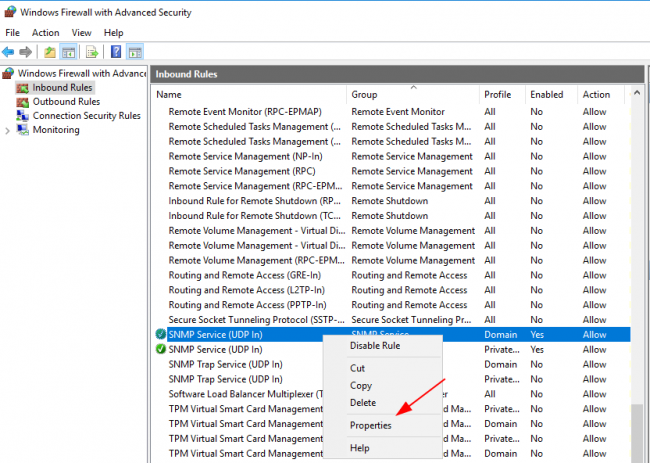Toggle the Show/Hide Console Tree icon
The width and height of the screenshot is (650, 463).
(x=68, y=52)
